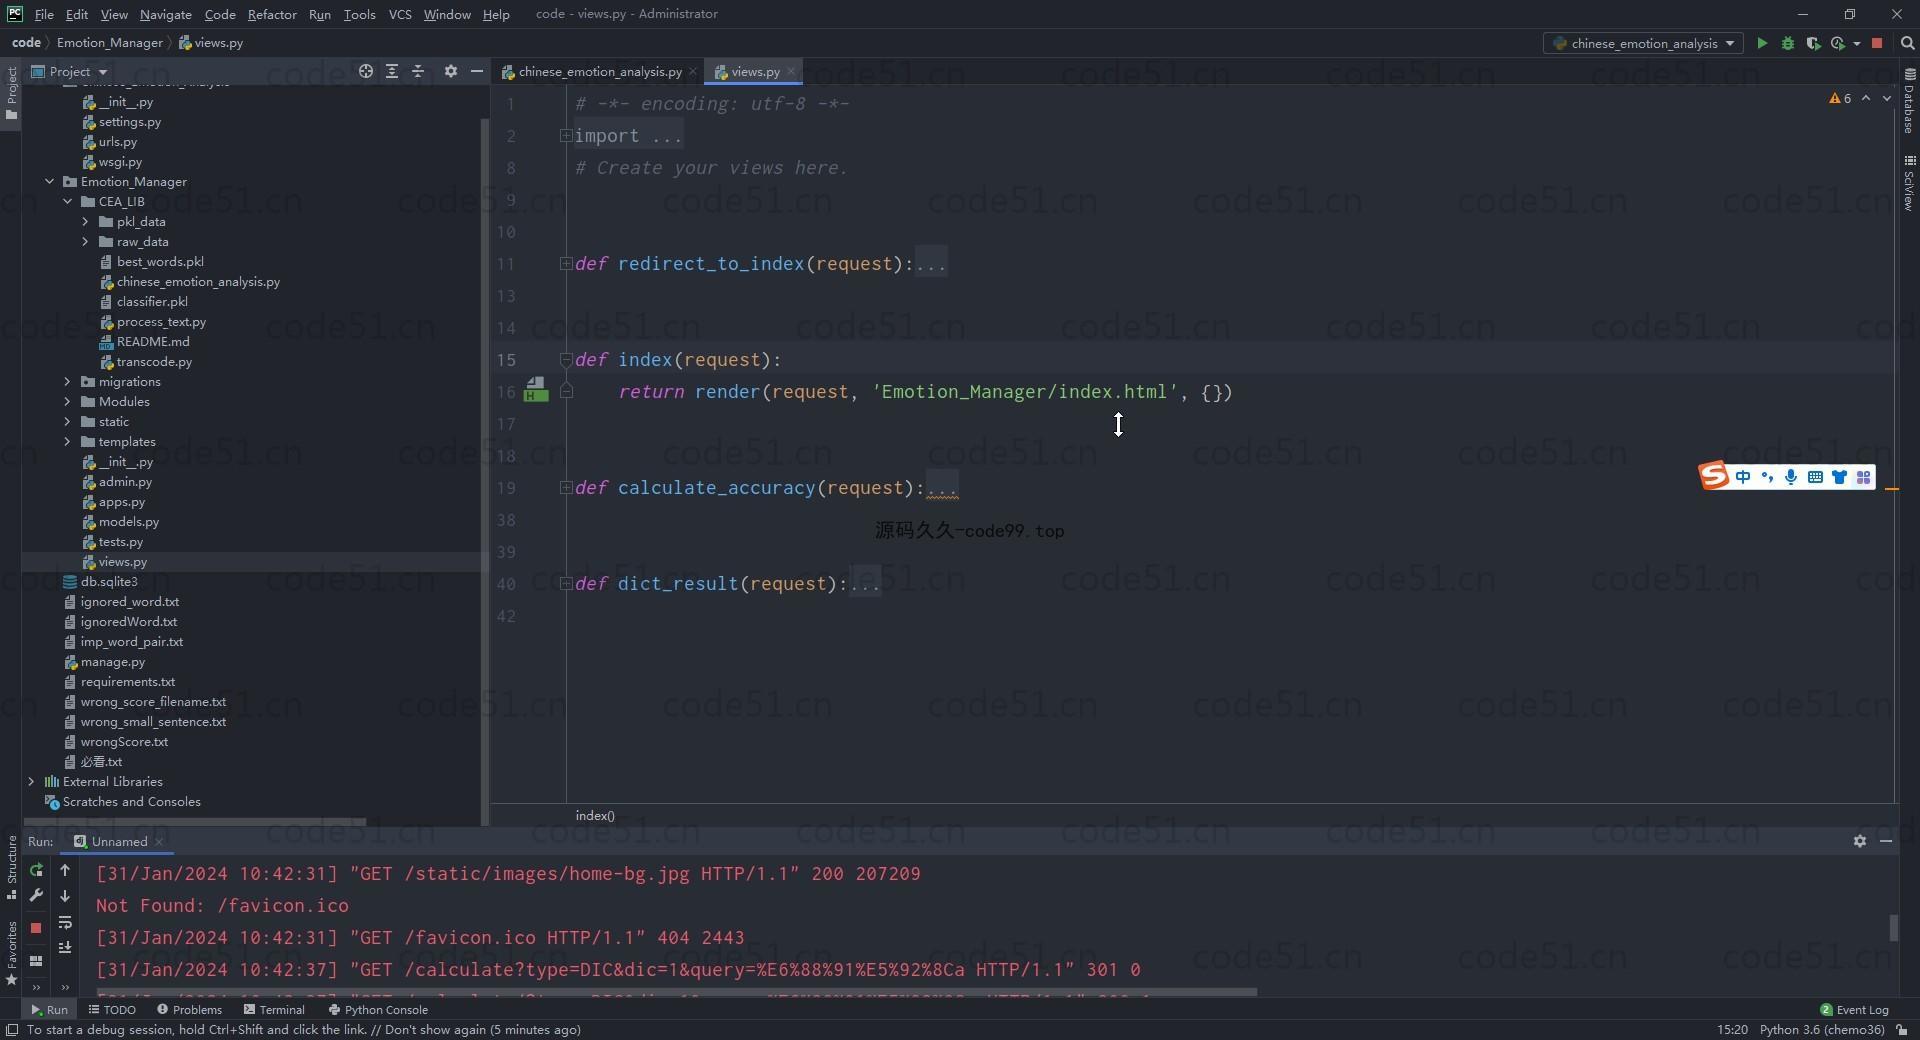Click the warning indicator showing 6 problems
This screenshot has height=1040, width=1920.
pyautogui.click(x=1840, y=98)
